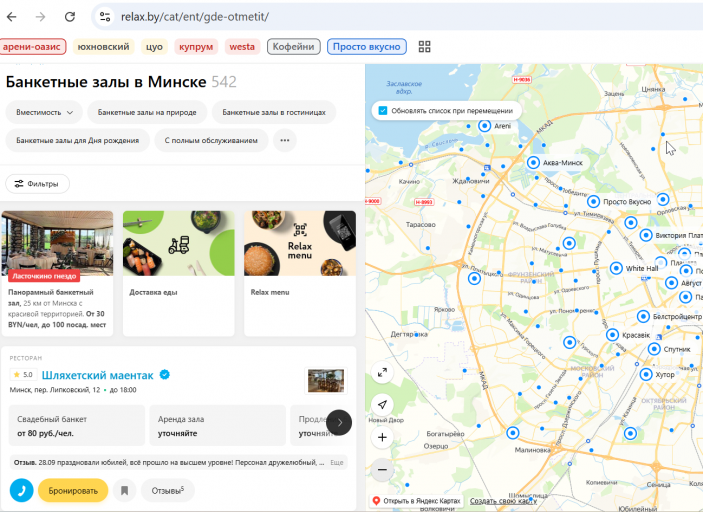Select Свадебный банкет от 80 руб./чел. offer
Viewport: 703px width, 512px height.
click(x=77, y=425)
